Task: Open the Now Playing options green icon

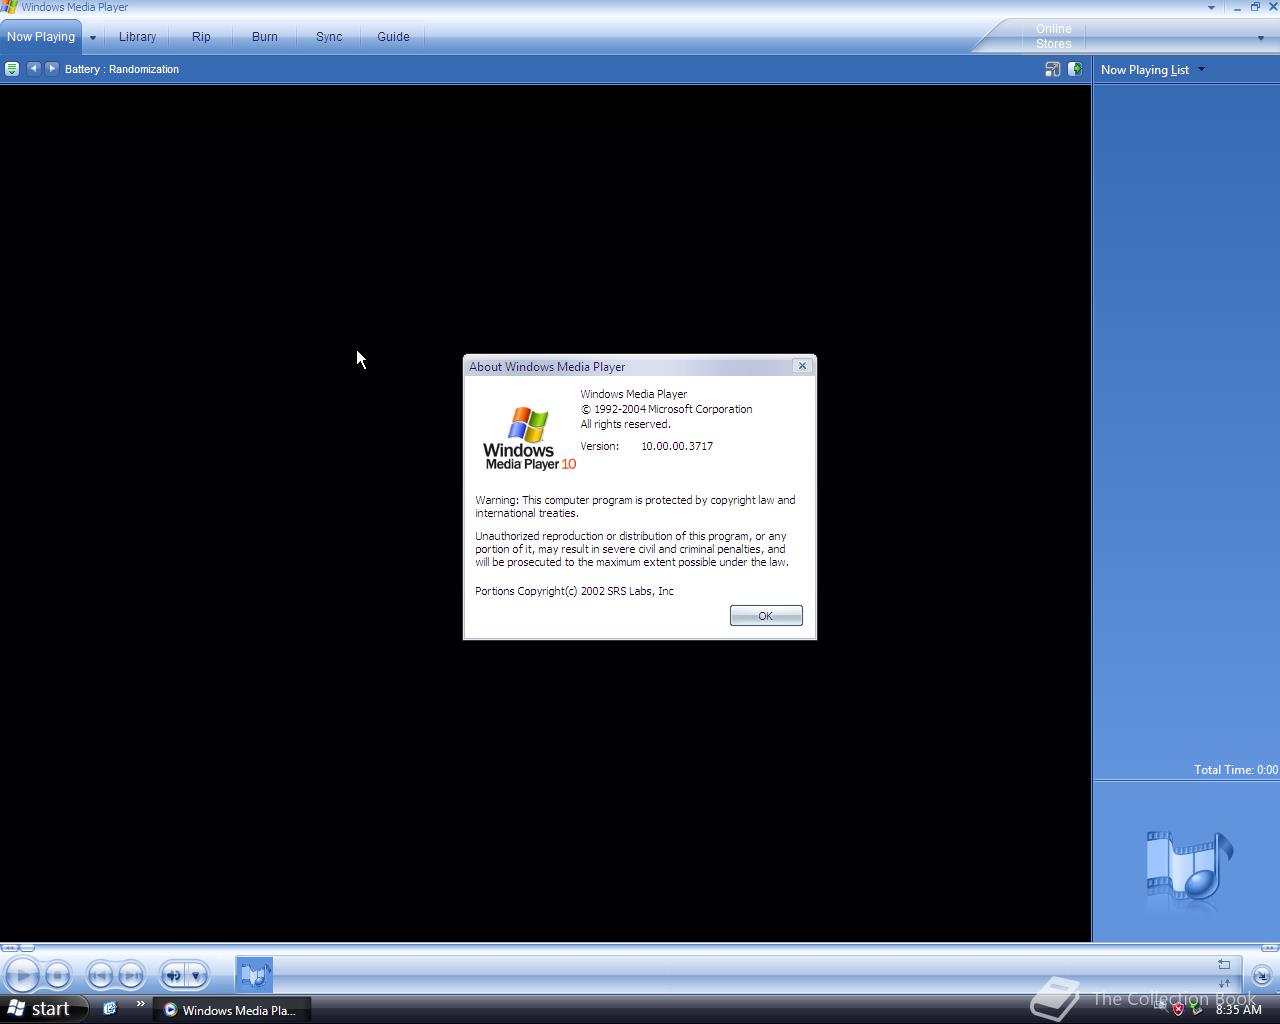Action: point(12,69)
